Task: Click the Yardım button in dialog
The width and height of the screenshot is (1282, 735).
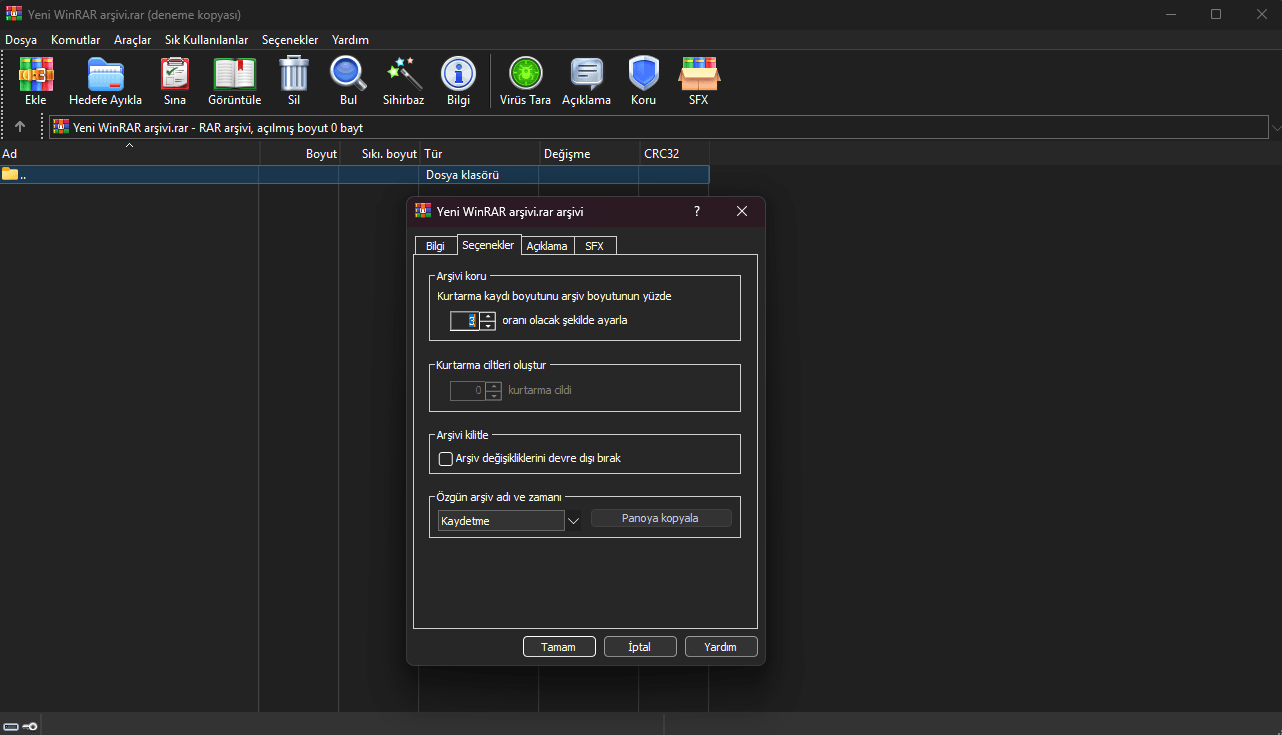Action: (721, 647)
